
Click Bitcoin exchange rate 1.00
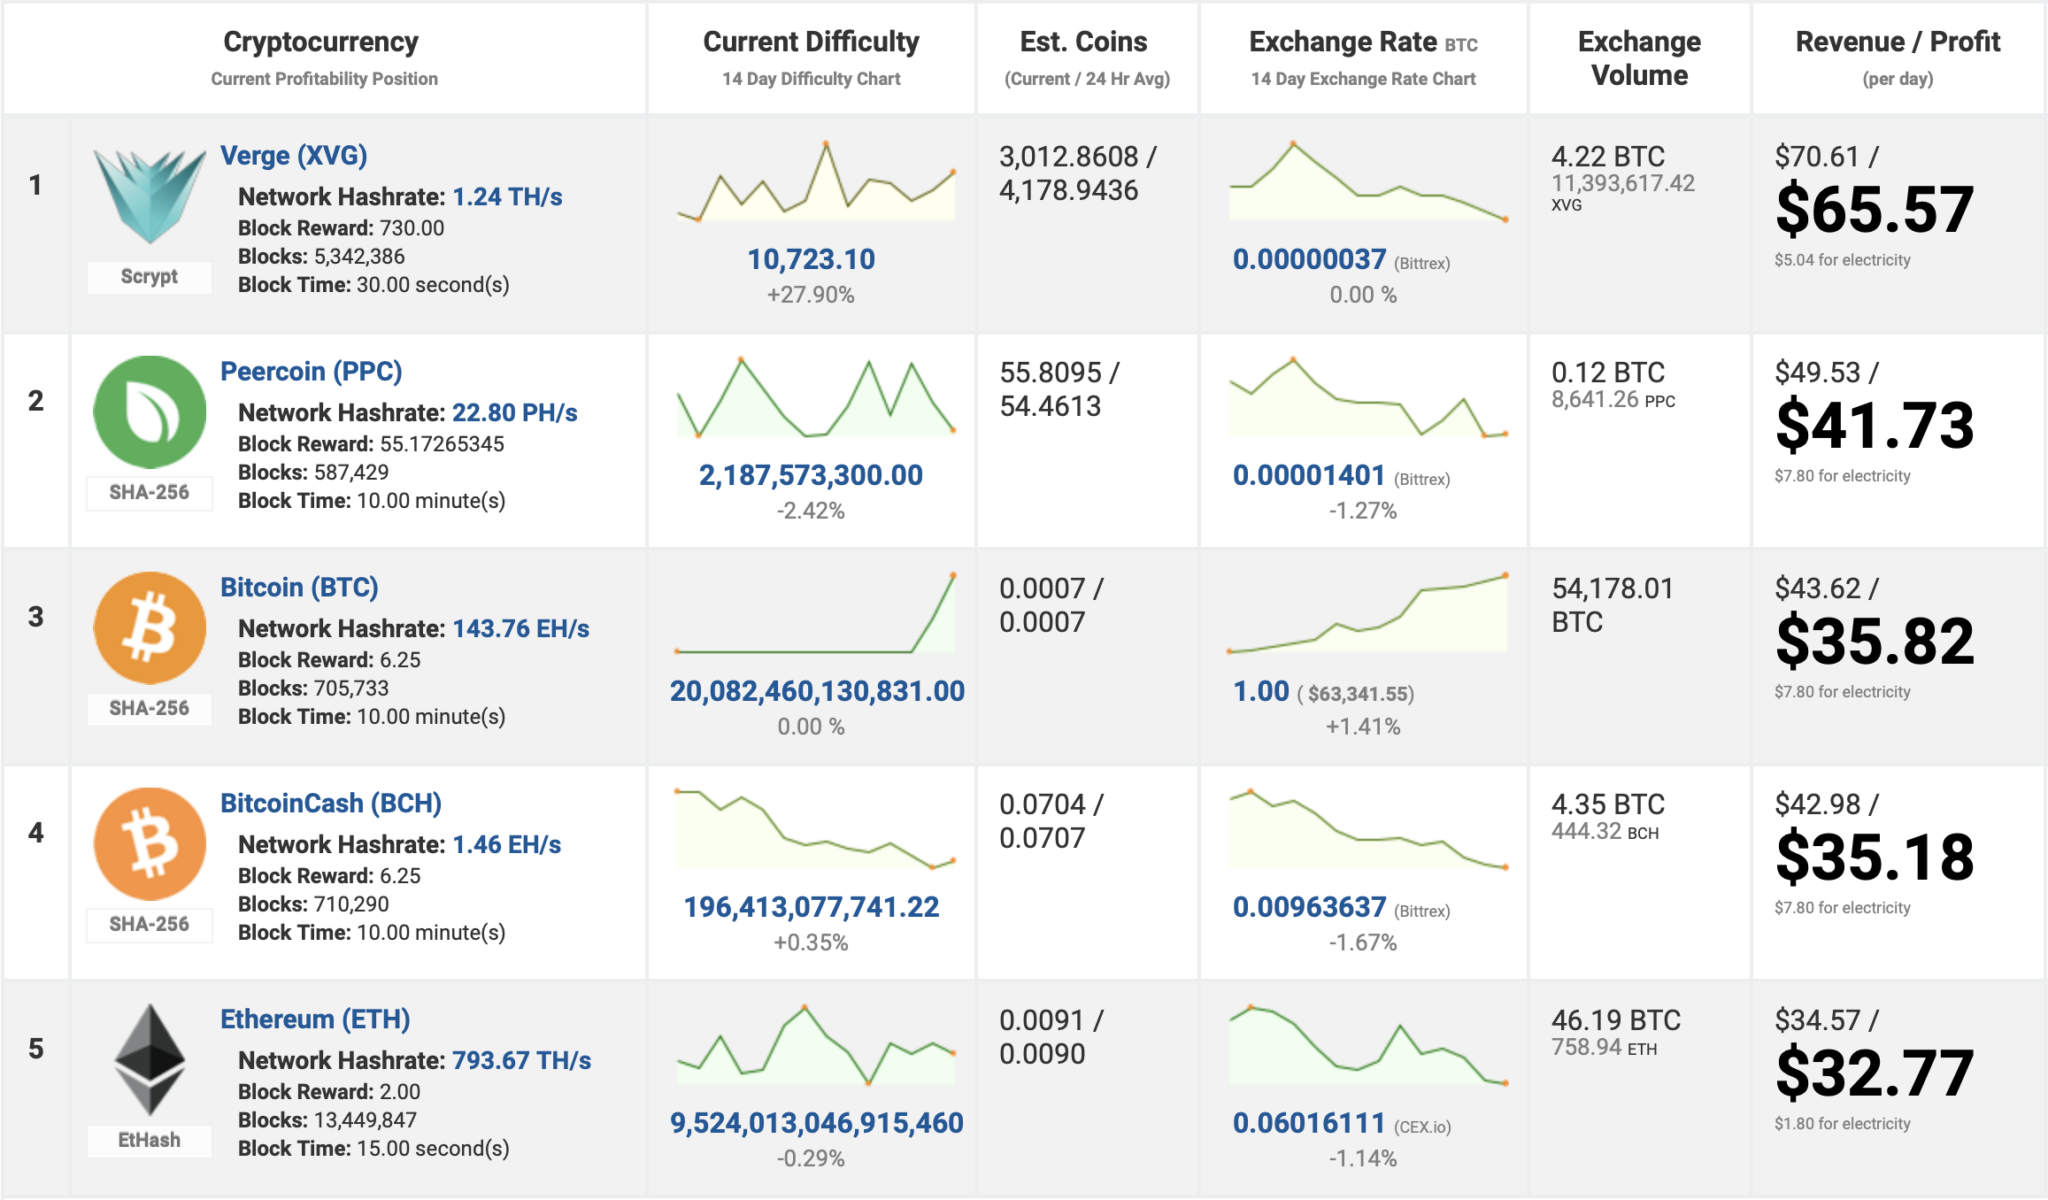[x=1261, y=692]
